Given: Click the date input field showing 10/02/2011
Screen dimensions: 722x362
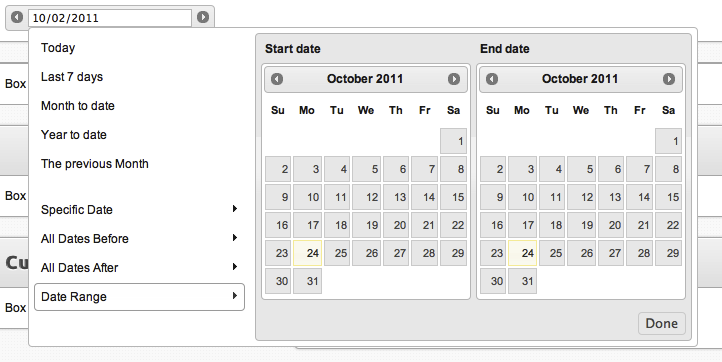Looking at the screenshot, I should point(110,18).
